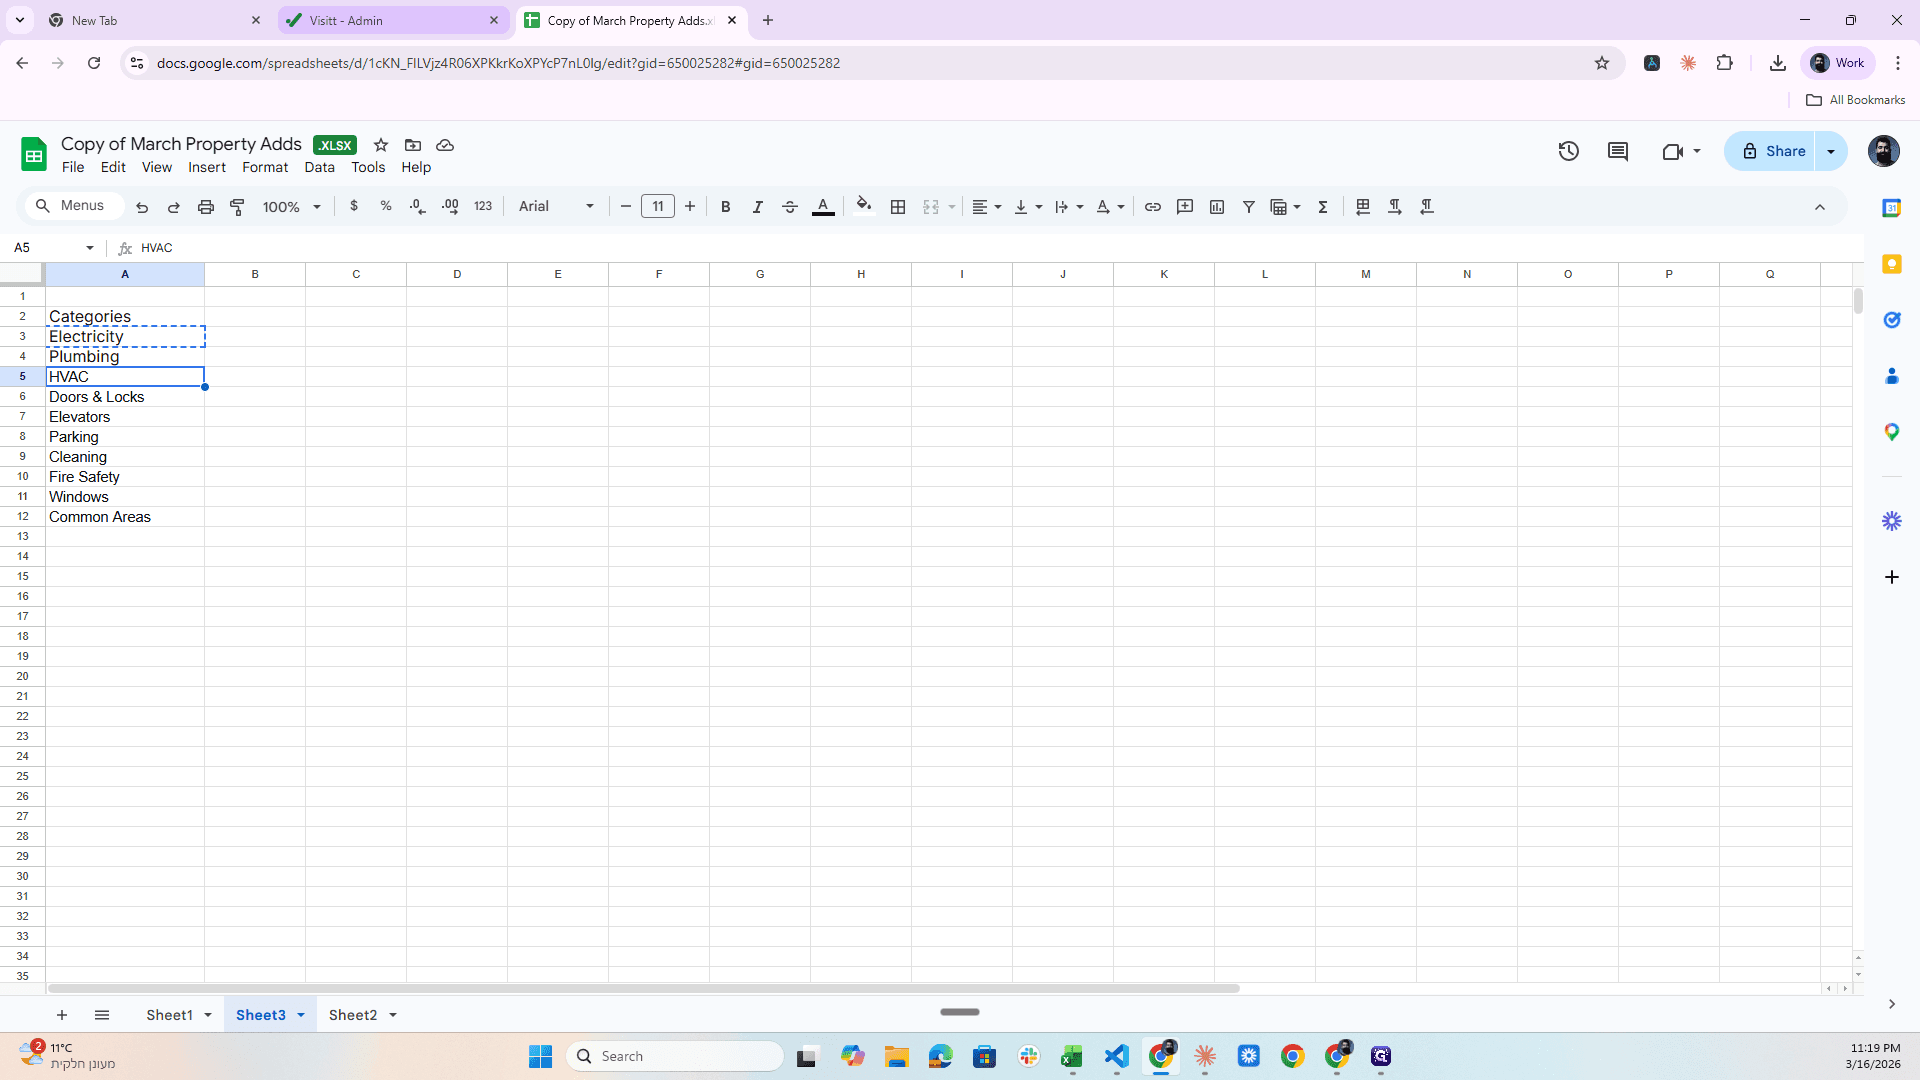Viewport: 1920px width, 1080px height.
Task: Print the spreadsheet via printer icon
Action: tap(206, 207)
